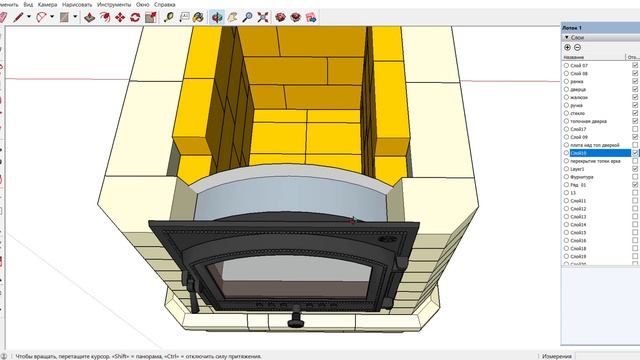The width and height of the screenshot is (640, 360).
Task: Activate the Zoom magnifier tool
Action: click(x=247, y=17)
